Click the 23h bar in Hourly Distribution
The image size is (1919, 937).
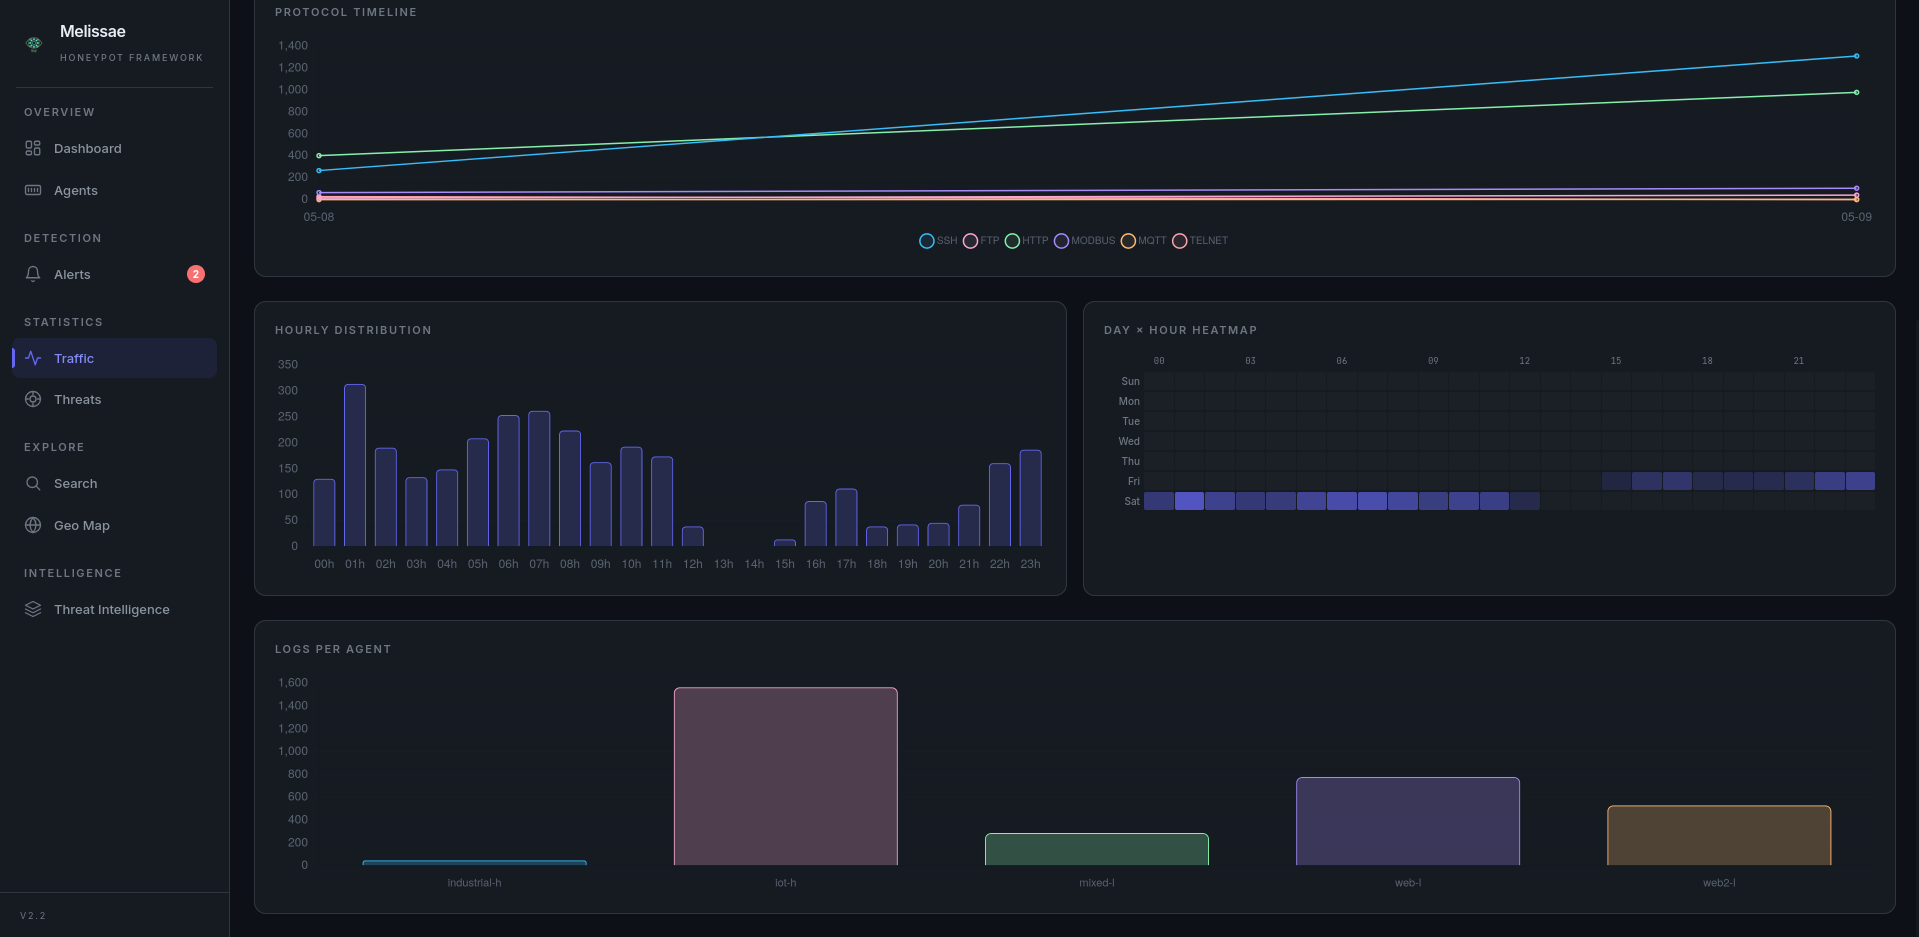tap(1030, 498)
